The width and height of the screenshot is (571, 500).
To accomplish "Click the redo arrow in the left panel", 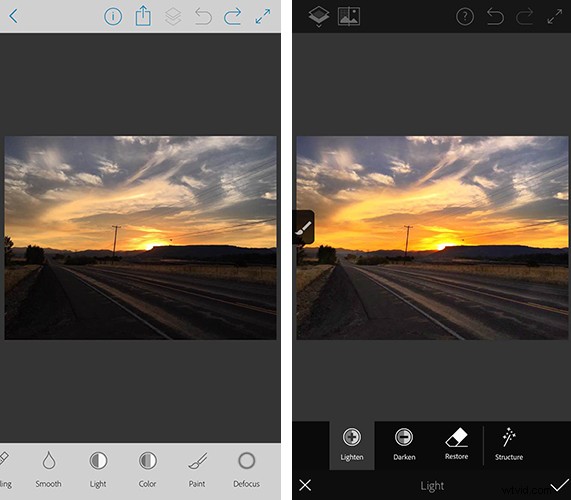I will pos(233,17).
